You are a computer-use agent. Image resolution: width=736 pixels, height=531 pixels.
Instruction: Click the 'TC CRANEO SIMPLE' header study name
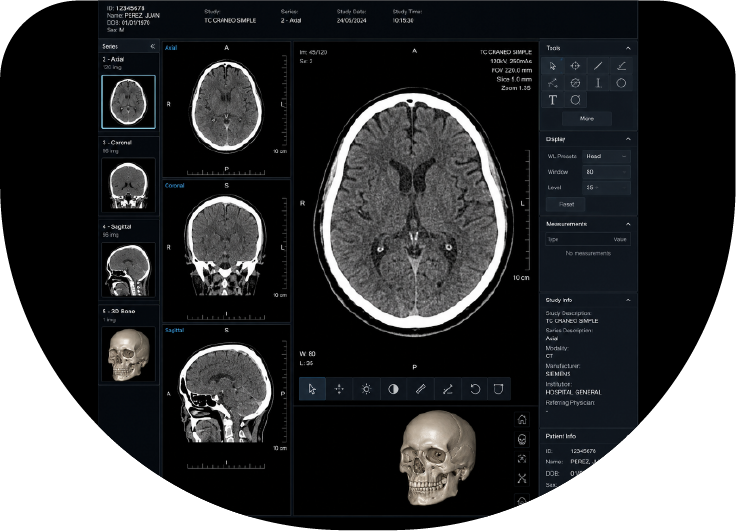point(230,21)
